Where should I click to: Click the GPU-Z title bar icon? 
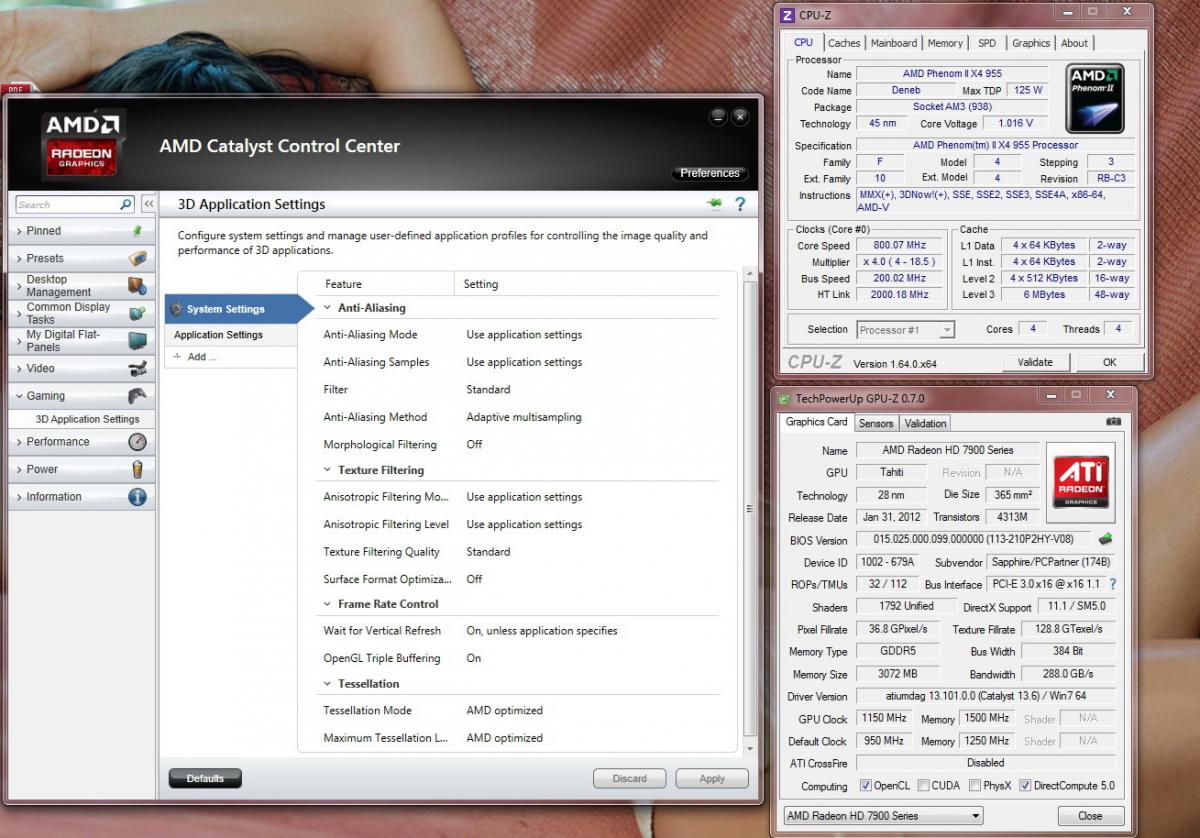(x=786, y=397)
